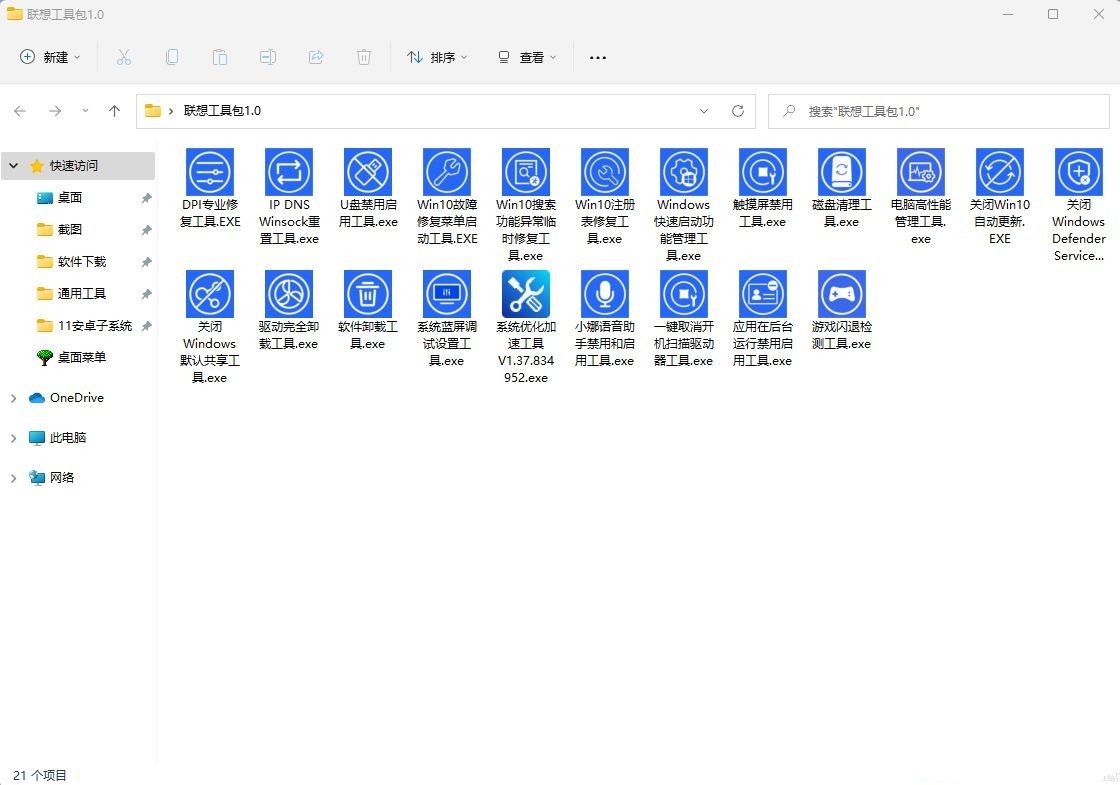Open the recent locations chevron dropdown
Image resolution: width=1120 pixels, height=785 pixels.
[x=85, y=111]
